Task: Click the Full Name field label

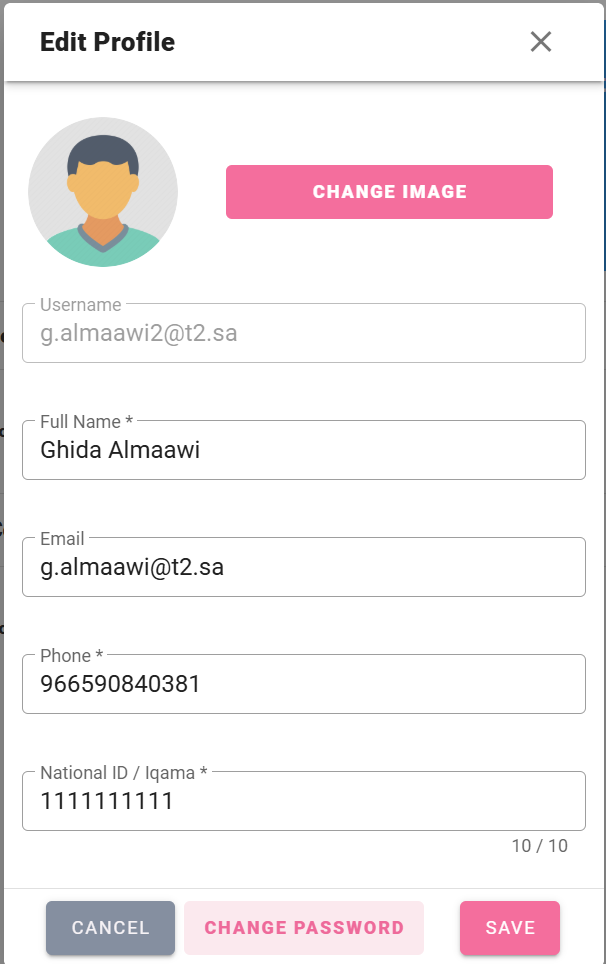Action: (81, 422)
